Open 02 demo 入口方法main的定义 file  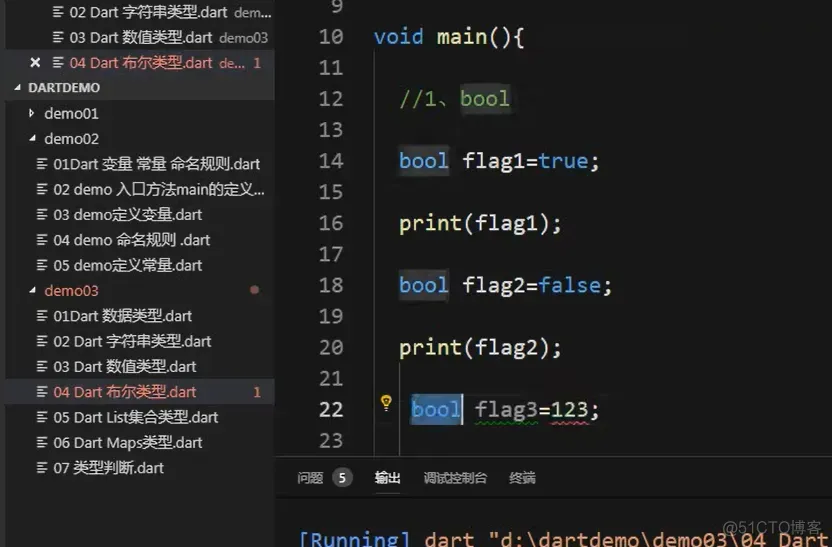coord(140,189)
